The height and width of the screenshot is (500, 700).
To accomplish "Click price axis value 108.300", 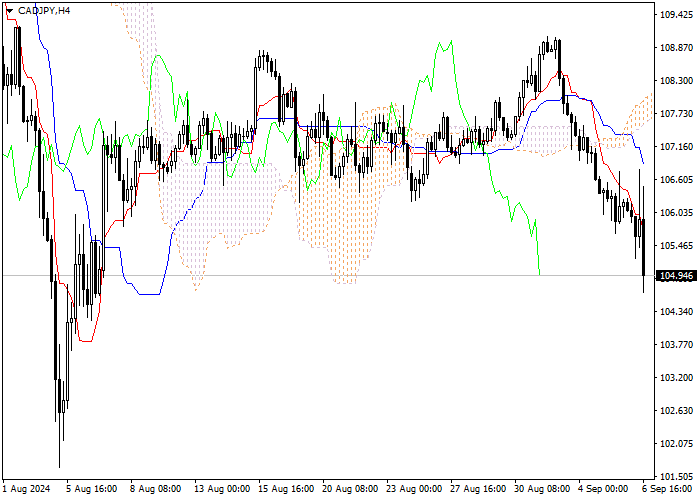I will pyautogui.click(x=676, y=81).
